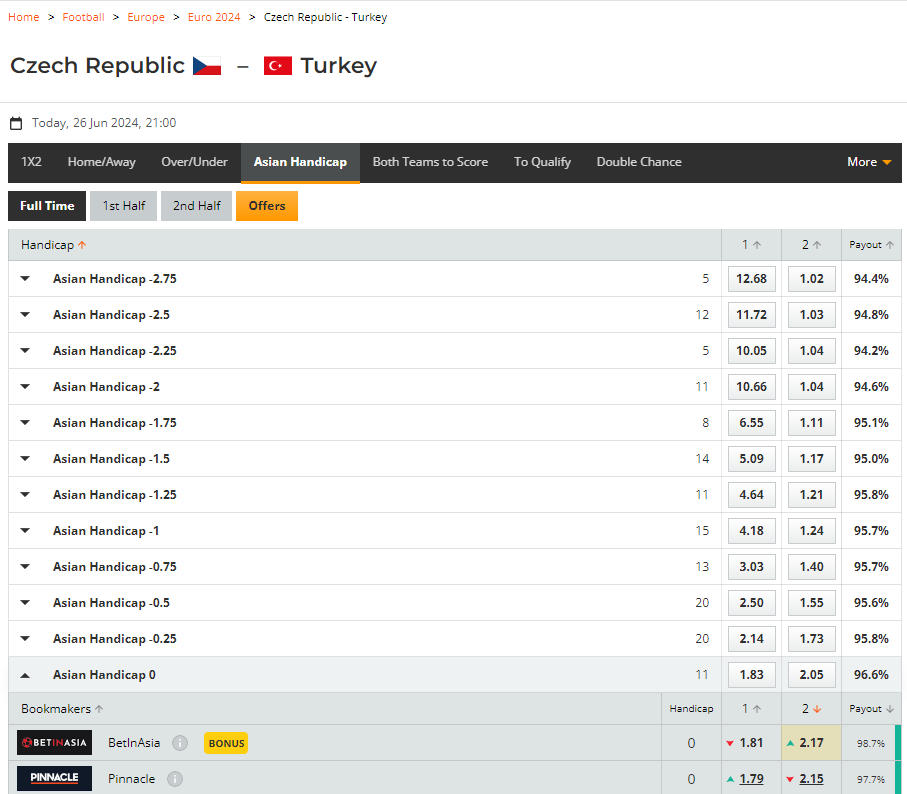Expand Asian Handicap -0.25 row
Screen dimensions: 907x794
tap(25, 638)
